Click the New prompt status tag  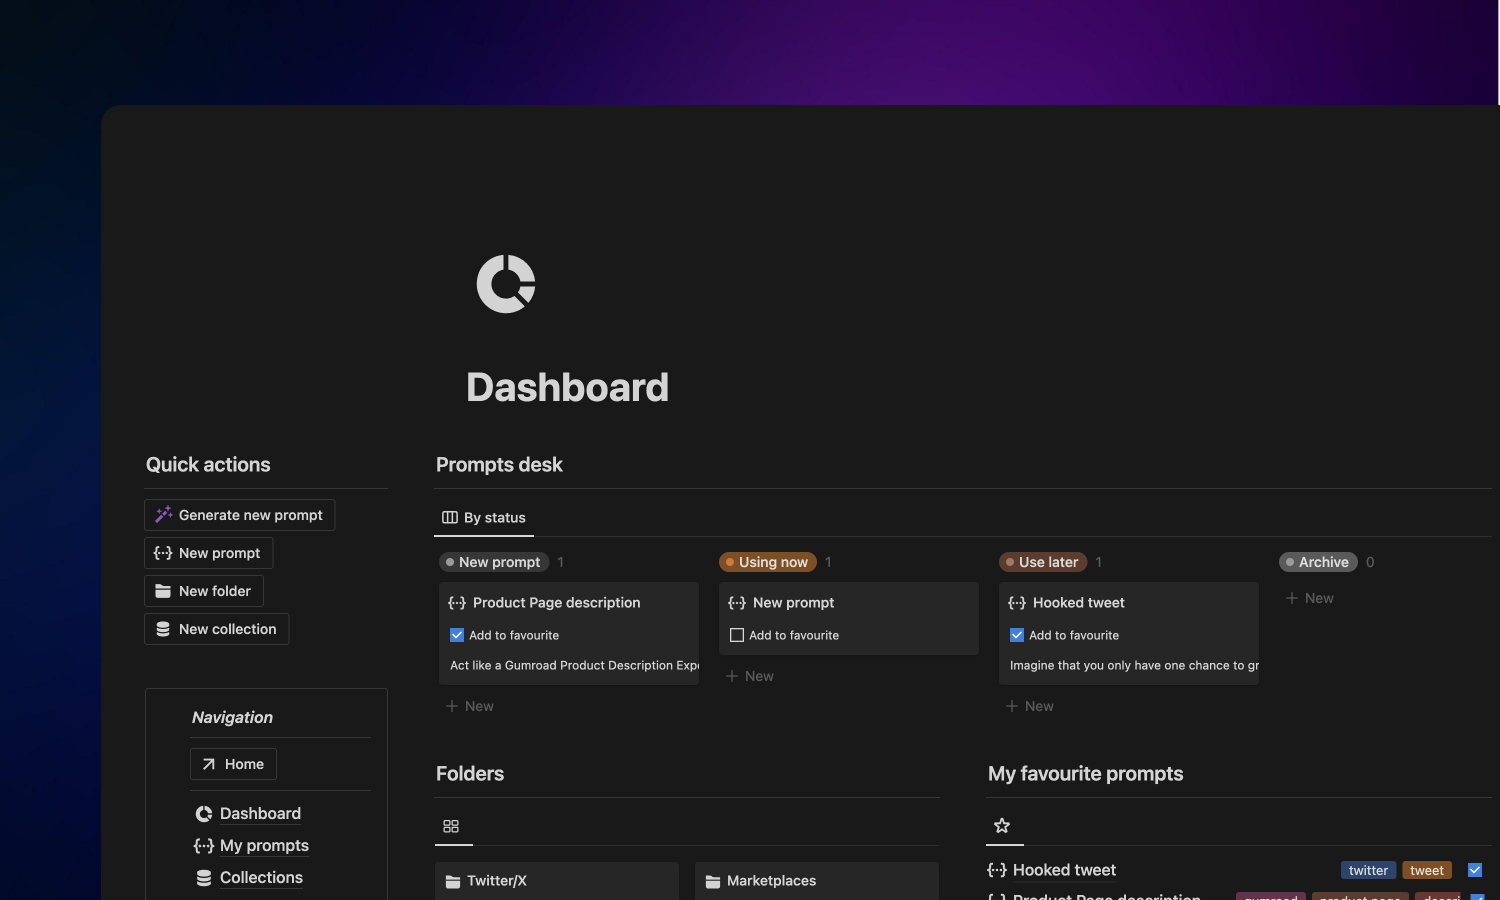pos(494,562)
